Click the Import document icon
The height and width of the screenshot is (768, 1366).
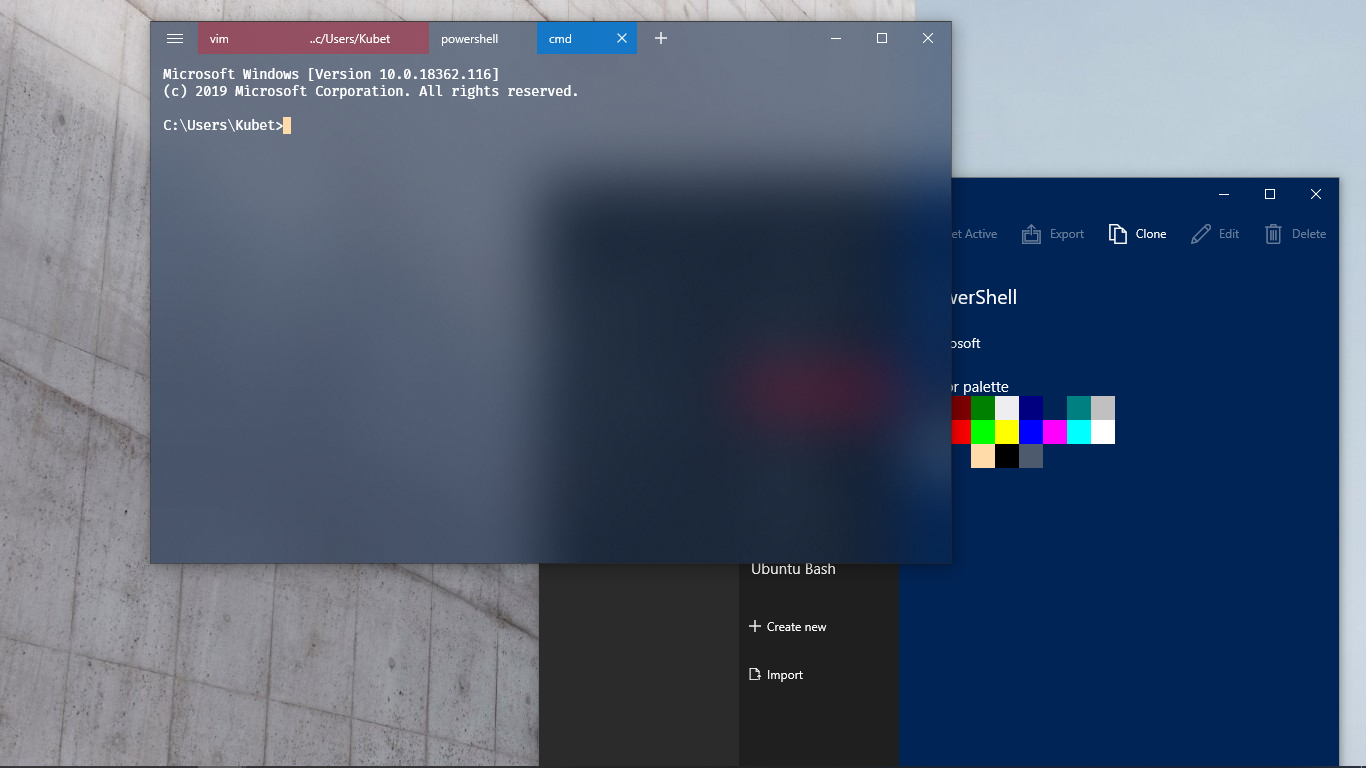pyautogui.click(x=753, y=674)
